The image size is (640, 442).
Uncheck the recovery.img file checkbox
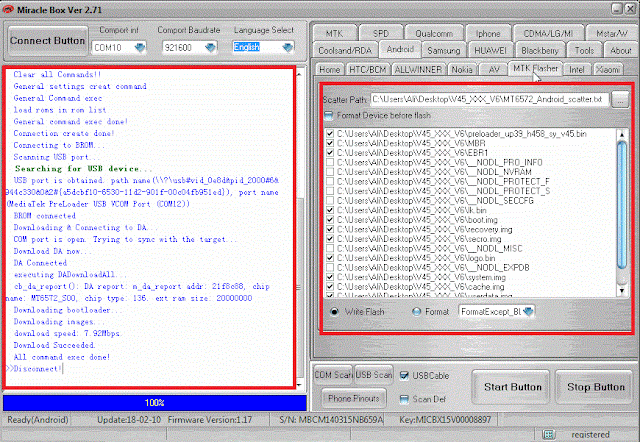pyautogui.click(x=330, y=229)
